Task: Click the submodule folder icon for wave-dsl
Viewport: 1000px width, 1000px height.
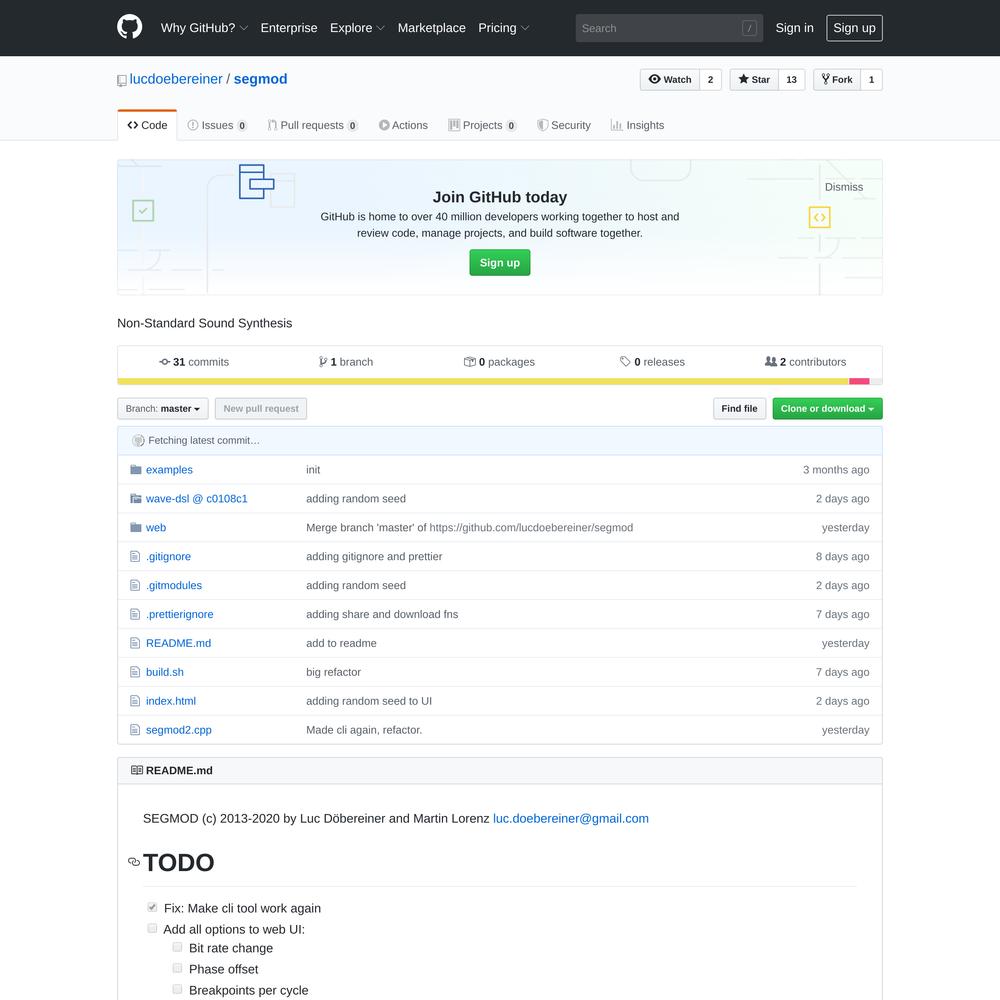Action: (135, 498)
